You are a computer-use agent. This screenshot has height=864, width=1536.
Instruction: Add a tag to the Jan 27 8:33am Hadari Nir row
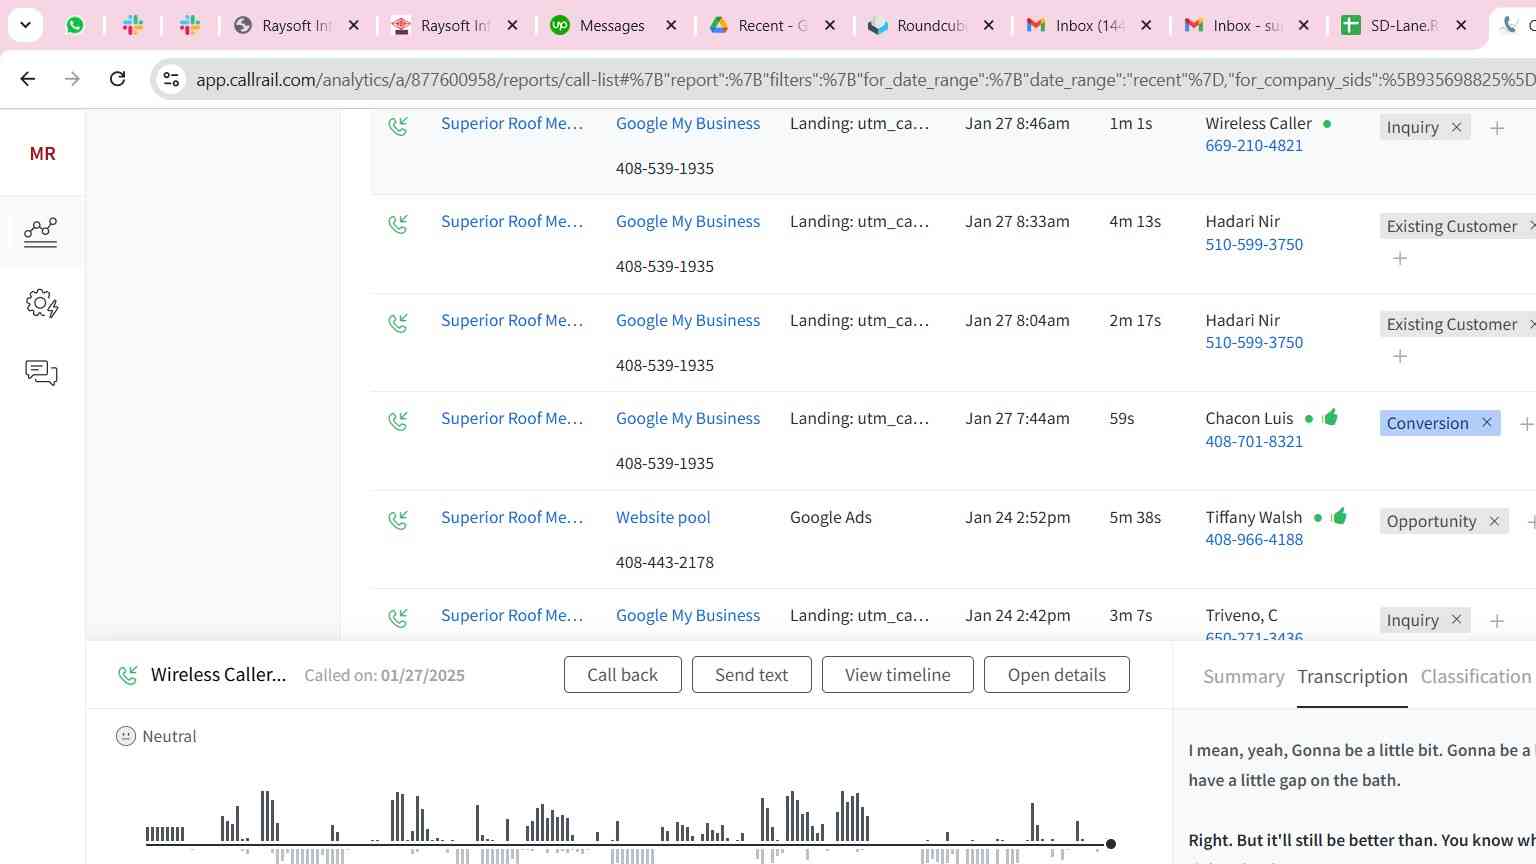1400,259
